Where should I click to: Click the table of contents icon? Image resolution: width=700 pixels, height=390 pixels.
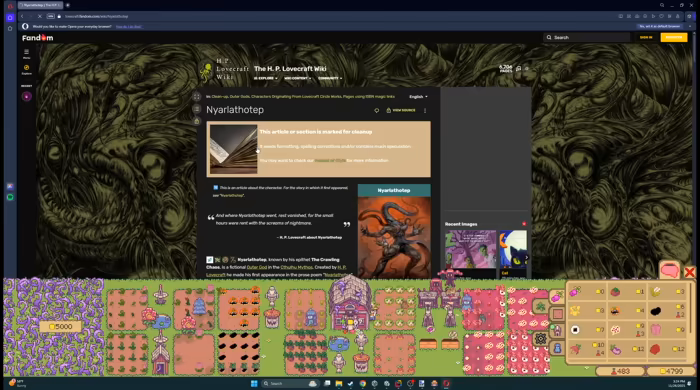pos(197,109)
